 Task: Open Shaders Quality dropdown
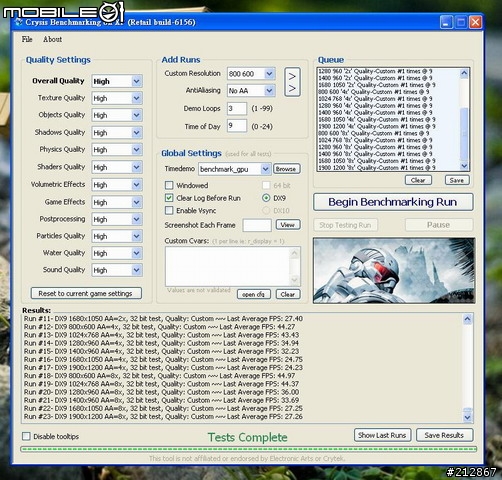[136, 167]
